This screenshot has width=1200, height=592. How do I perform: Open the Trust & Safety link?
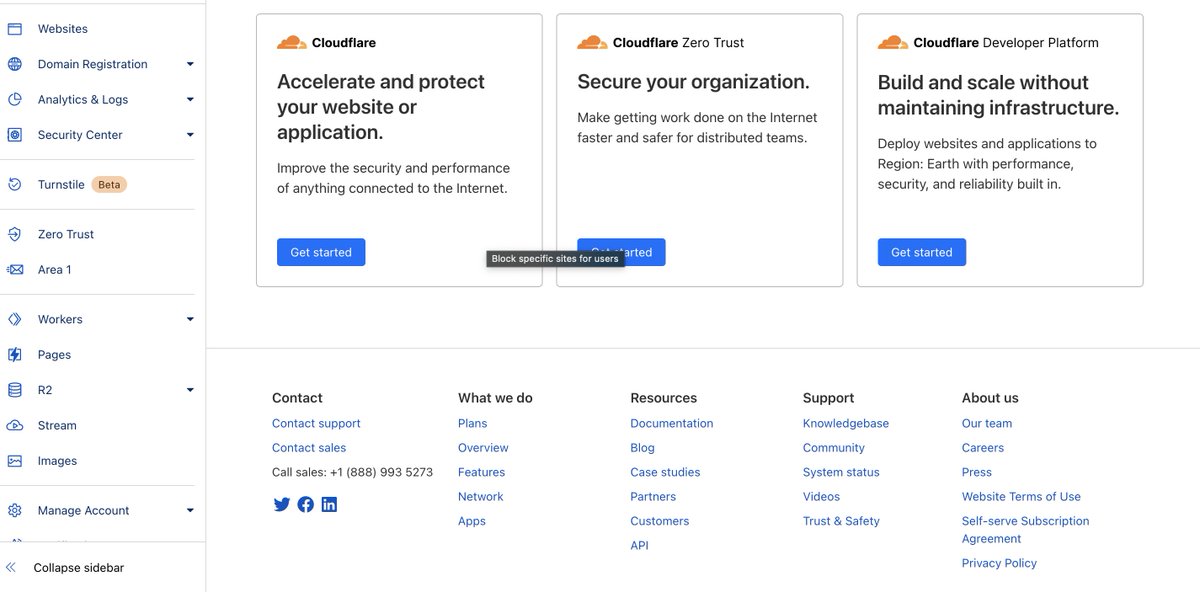pyautogui.click(x=841, y=521)
